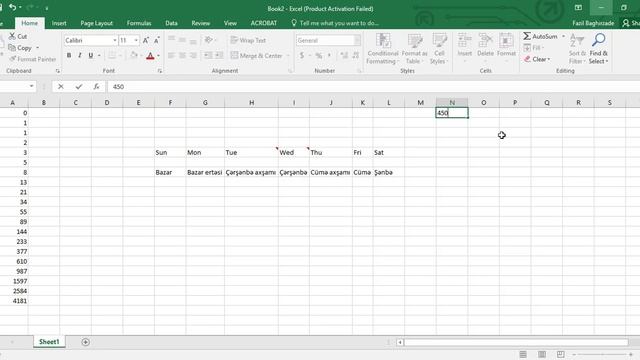Open the Clear dropdown
Screen dimensions: 640x360
pos(537,59)
